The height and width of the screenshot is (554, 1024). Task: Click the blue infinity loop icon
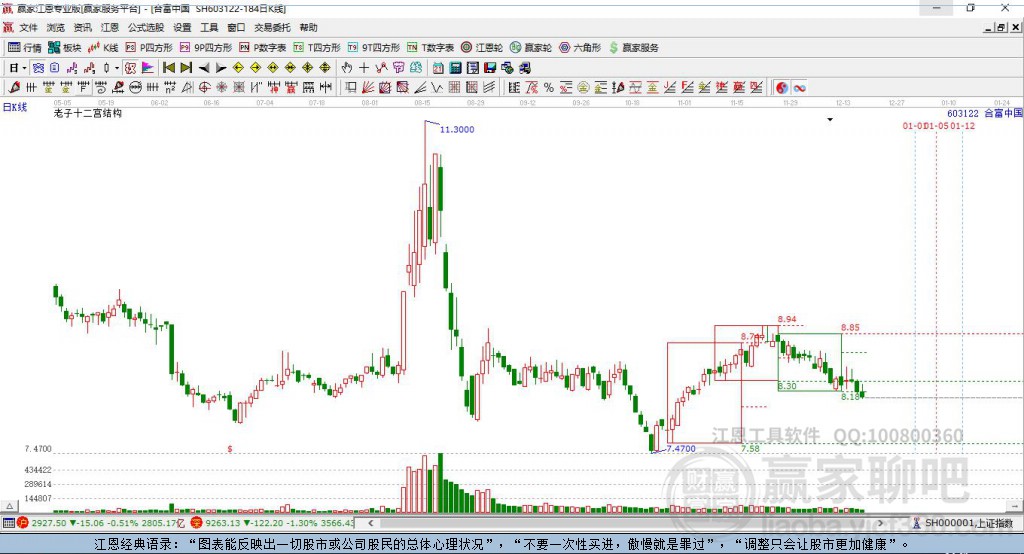point(799,88)
